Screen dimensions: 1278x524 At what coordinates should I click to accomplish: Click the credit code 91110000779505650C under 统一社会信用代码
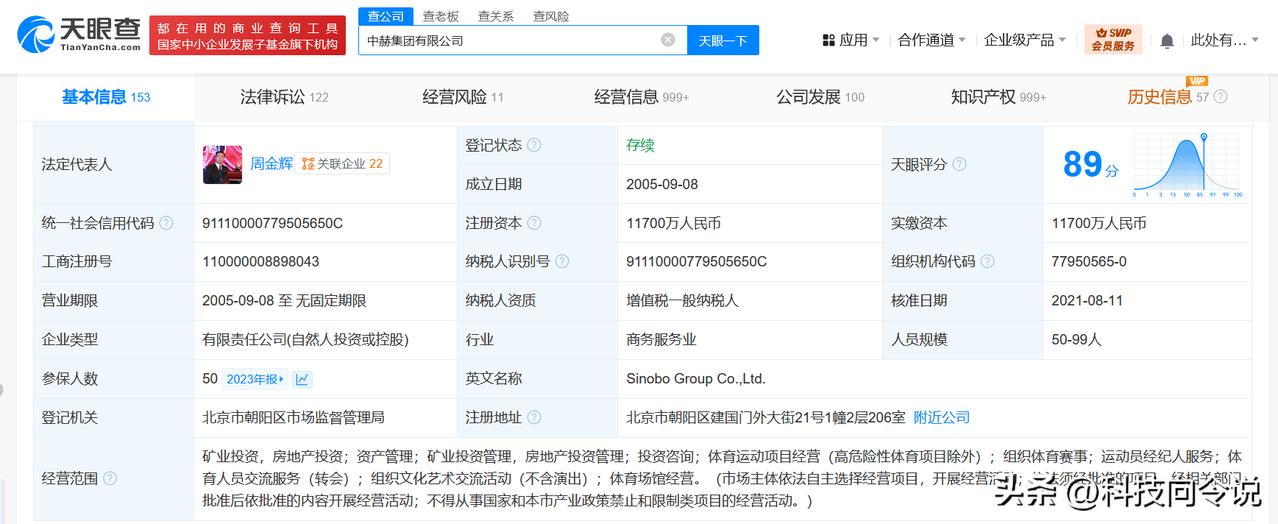click(x=272, y=223)
